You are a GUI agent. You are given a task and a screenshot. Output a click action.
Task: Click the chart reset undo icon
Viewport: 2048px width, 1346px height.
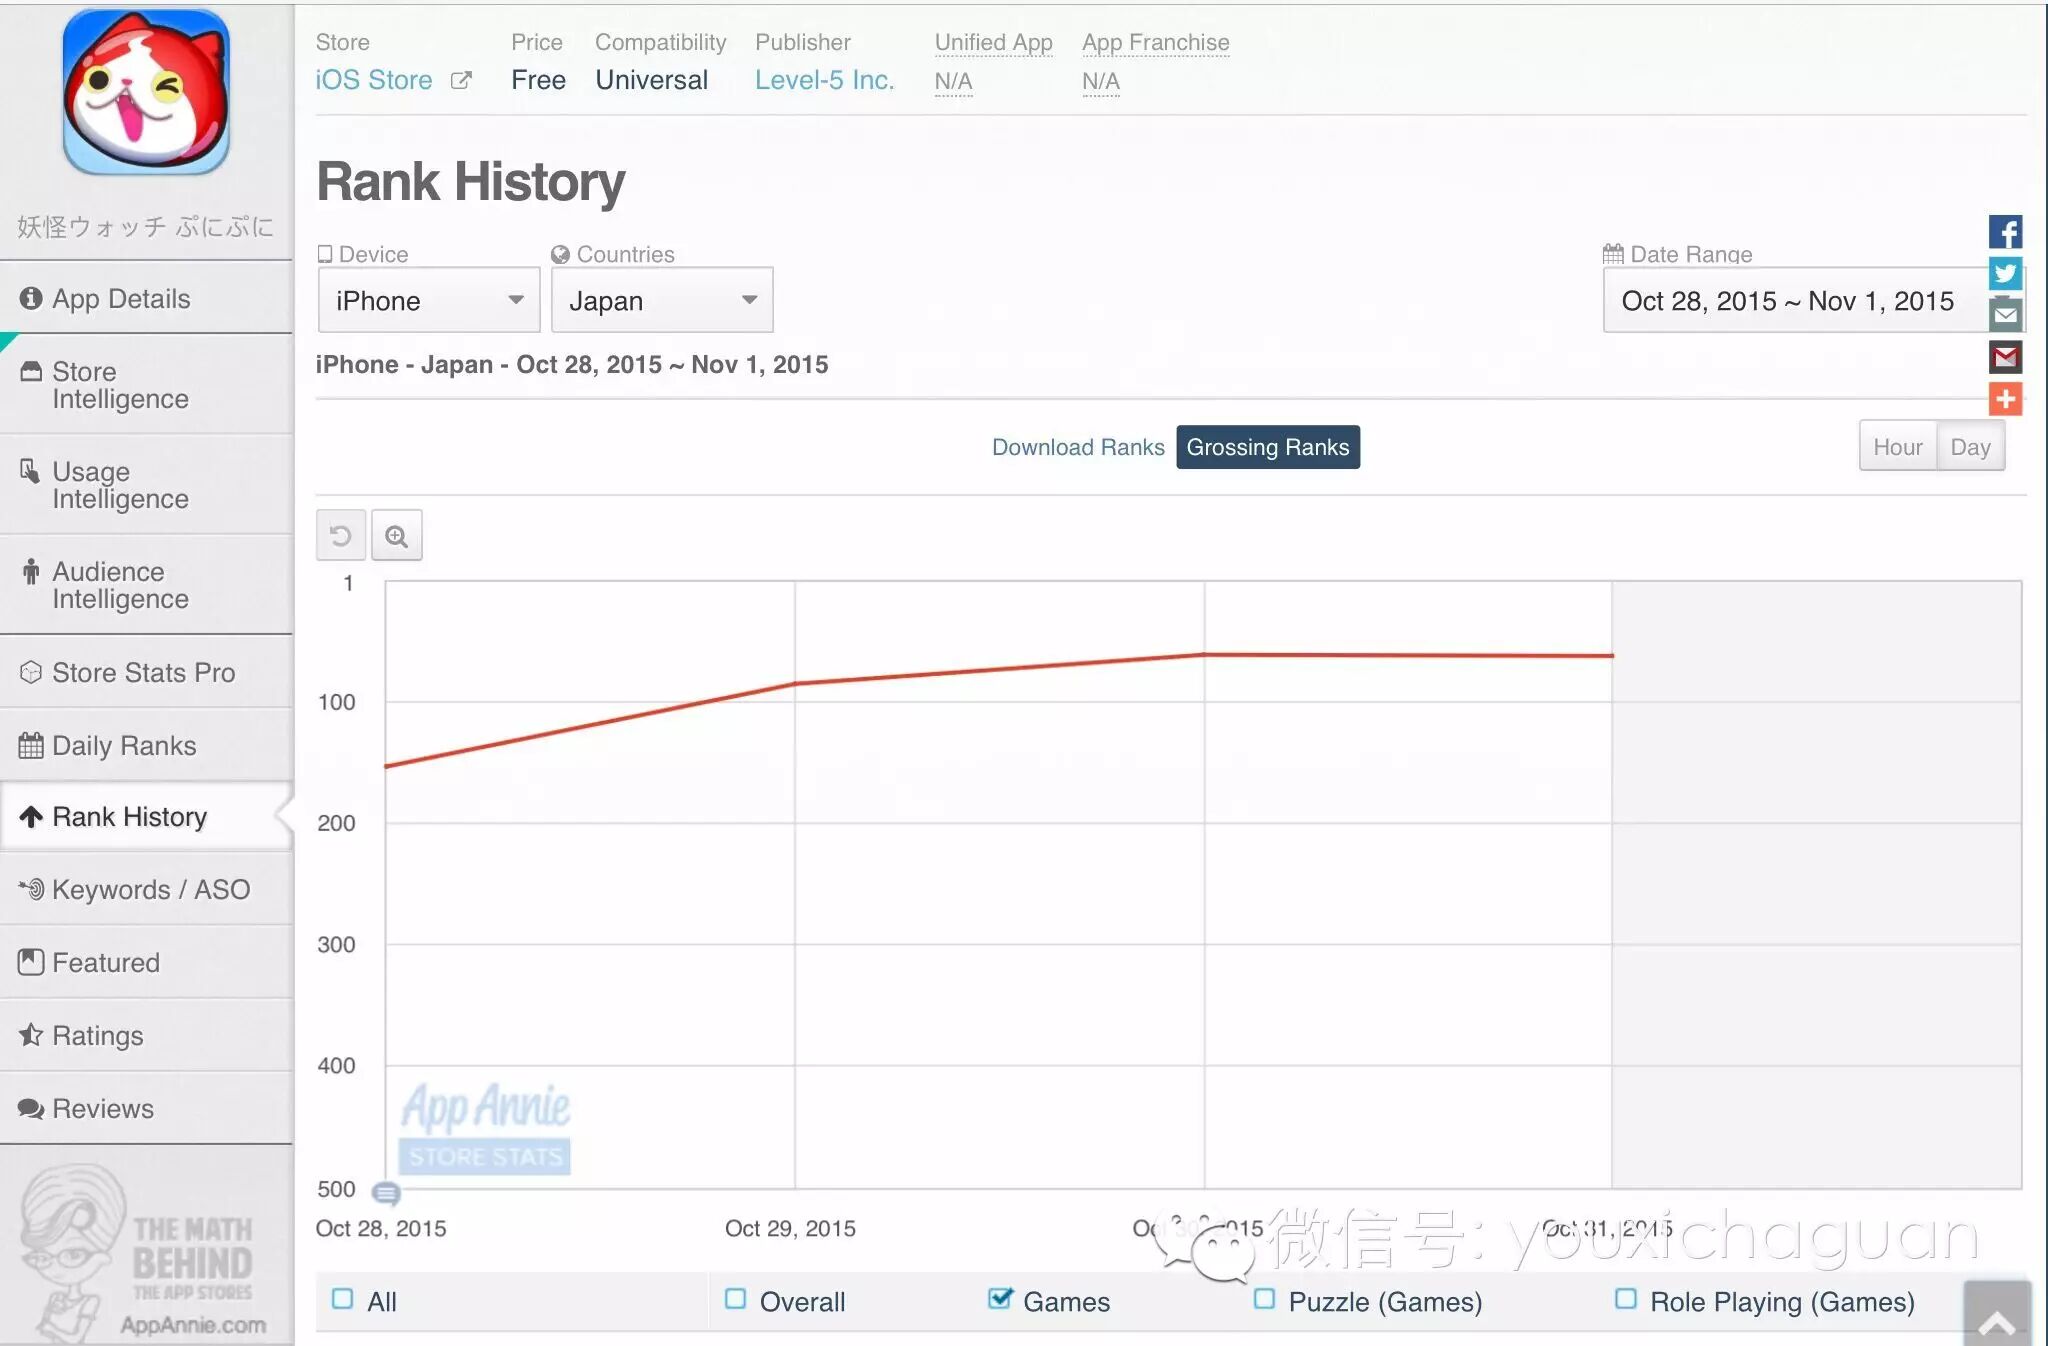pyautogui.click(x=340, y=536)
